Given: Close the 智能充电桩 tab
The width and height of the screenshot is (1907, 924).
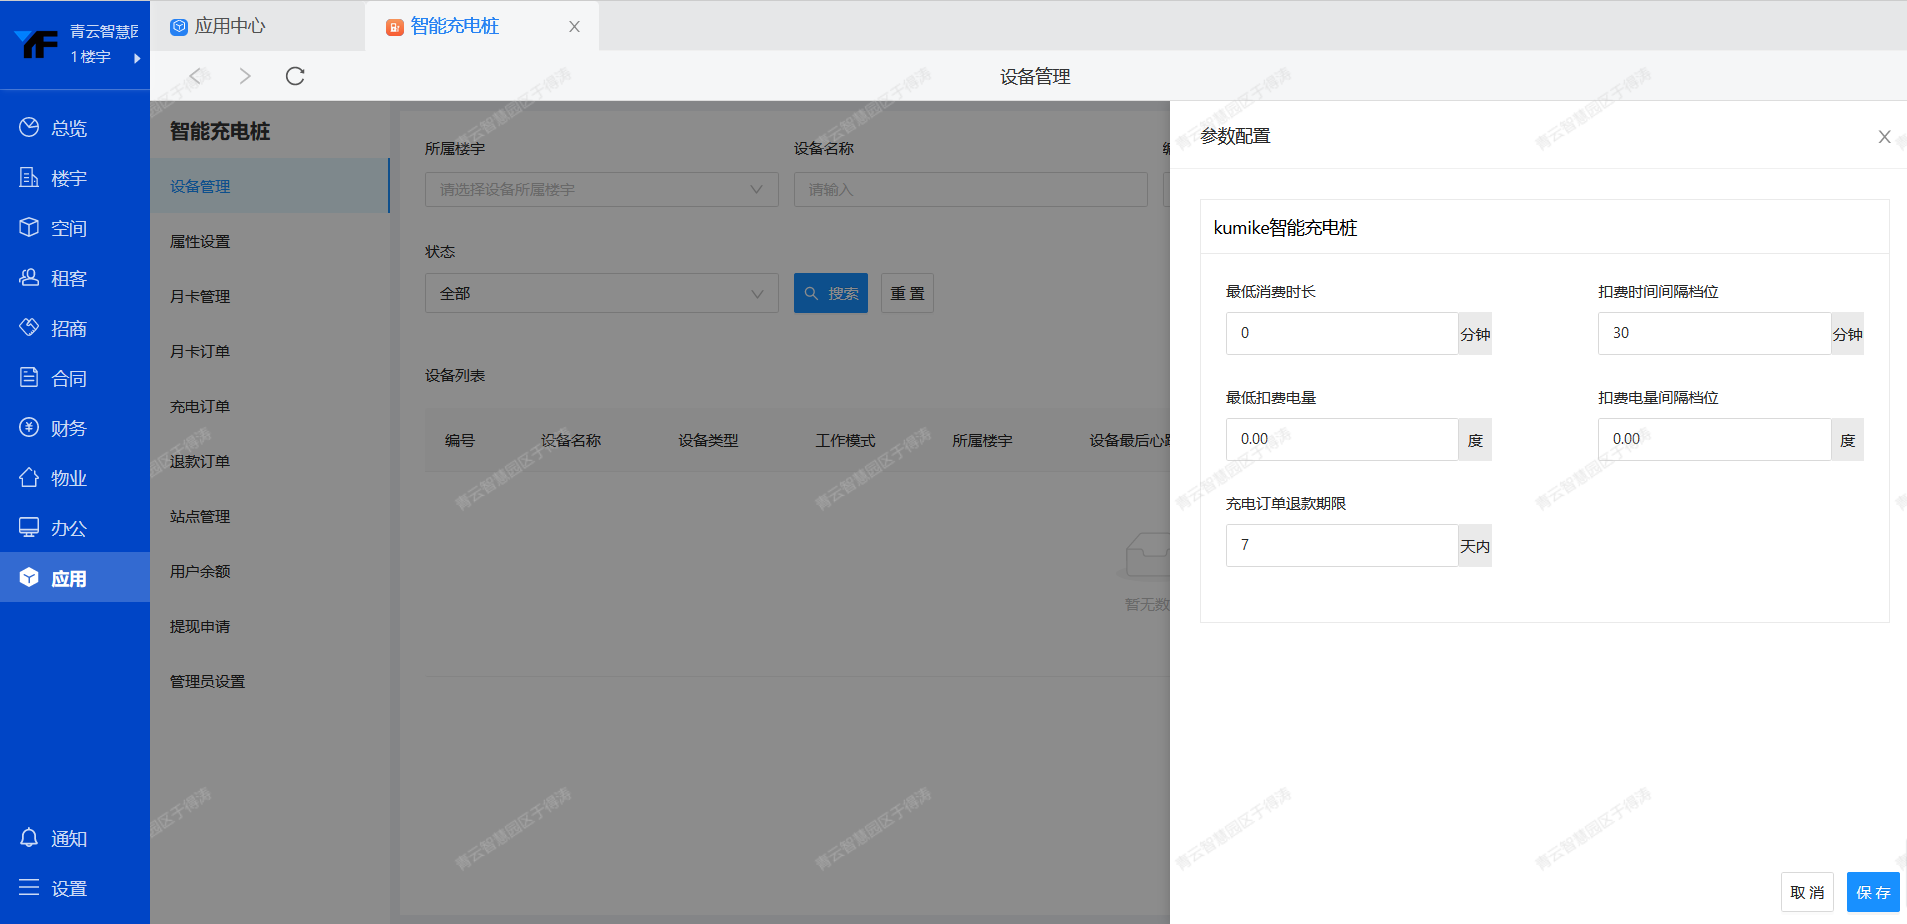Looking at the screenshot, I should (574, 27).
